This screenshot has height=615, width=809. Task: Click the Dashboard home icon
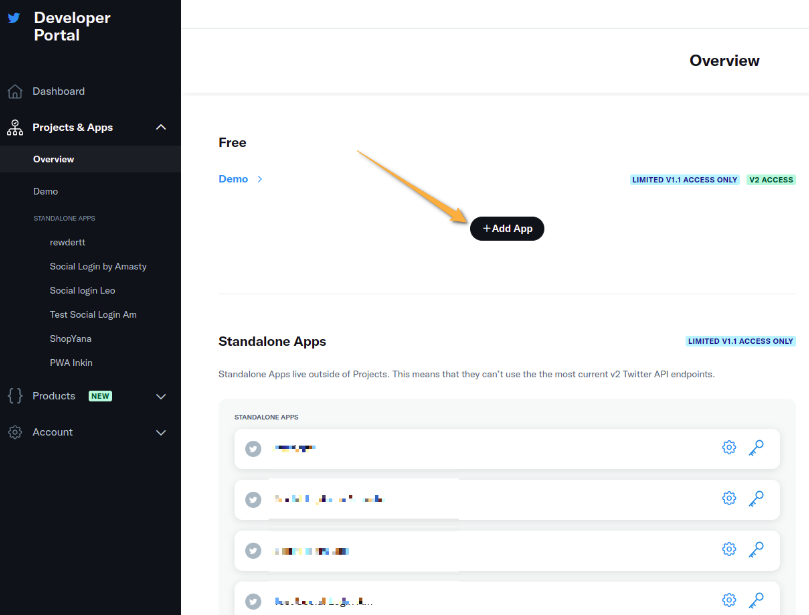pos(15,91)
